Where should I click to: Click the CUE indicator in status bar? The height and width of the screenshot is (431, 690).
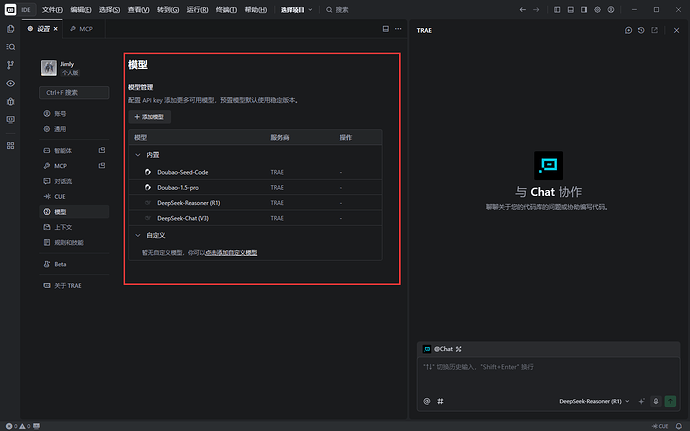(660, 426)
